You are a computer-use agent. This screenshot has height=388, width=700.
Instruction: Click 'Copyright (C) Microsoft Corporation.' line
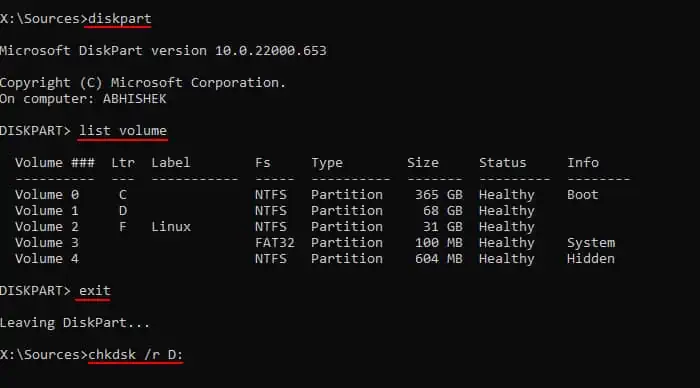(143, 83)
